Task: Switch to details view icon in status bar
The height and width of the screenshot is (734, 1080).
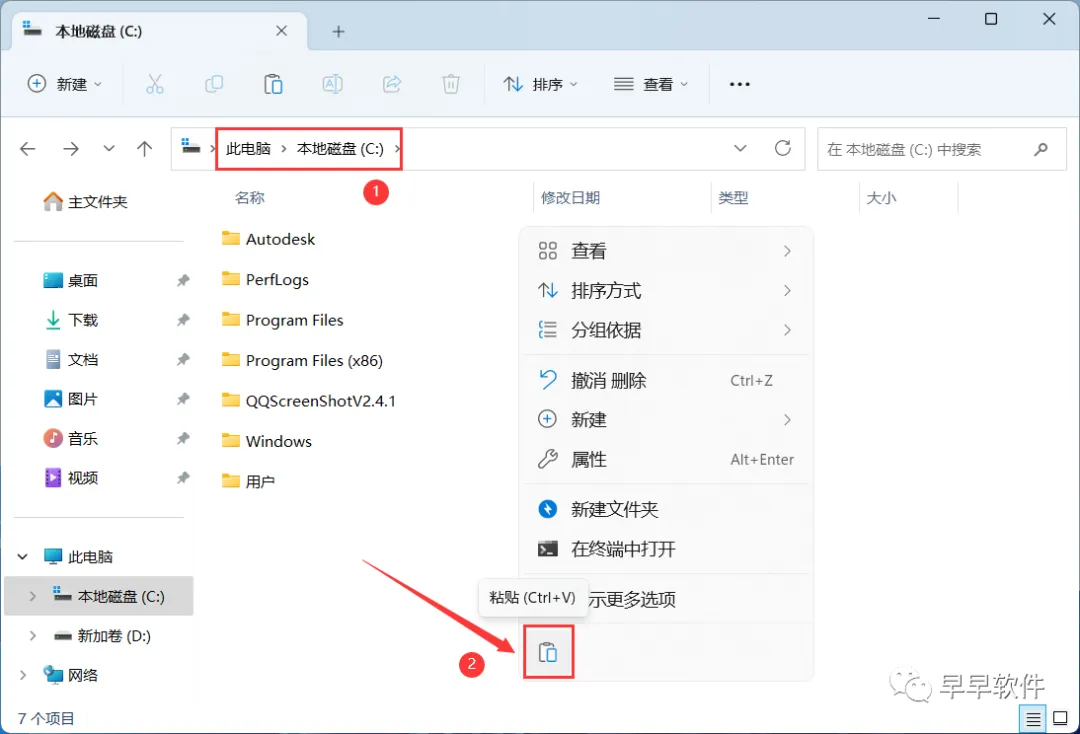Action: tap(1033, 720)
